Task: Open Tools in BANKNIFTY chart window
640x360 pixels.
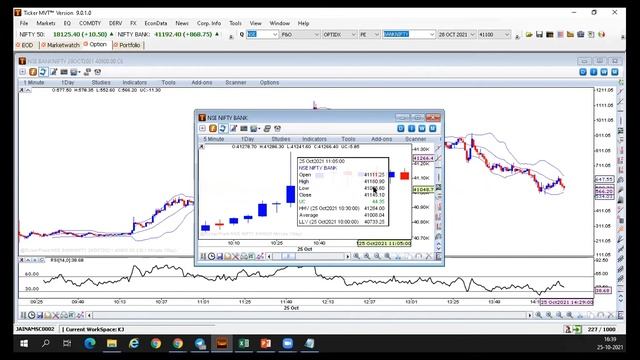Action: pyautogui.click(x=168, y=82)
